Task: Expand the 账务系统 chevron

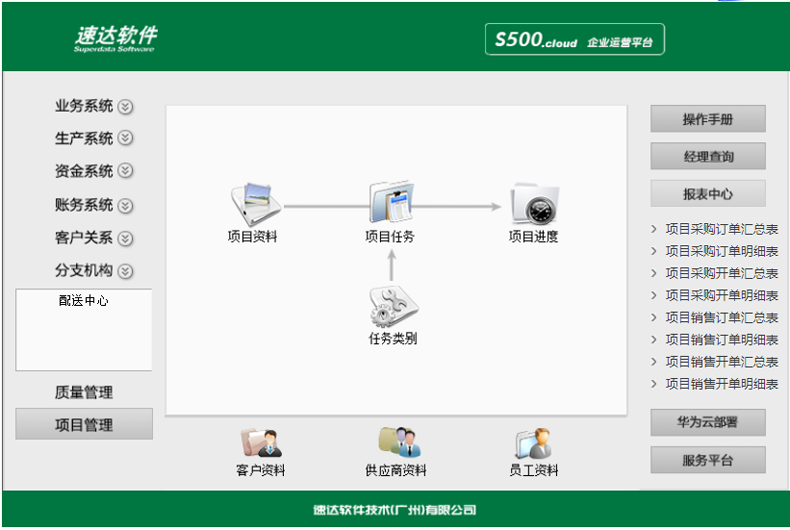Action: (x=125, y=206)
